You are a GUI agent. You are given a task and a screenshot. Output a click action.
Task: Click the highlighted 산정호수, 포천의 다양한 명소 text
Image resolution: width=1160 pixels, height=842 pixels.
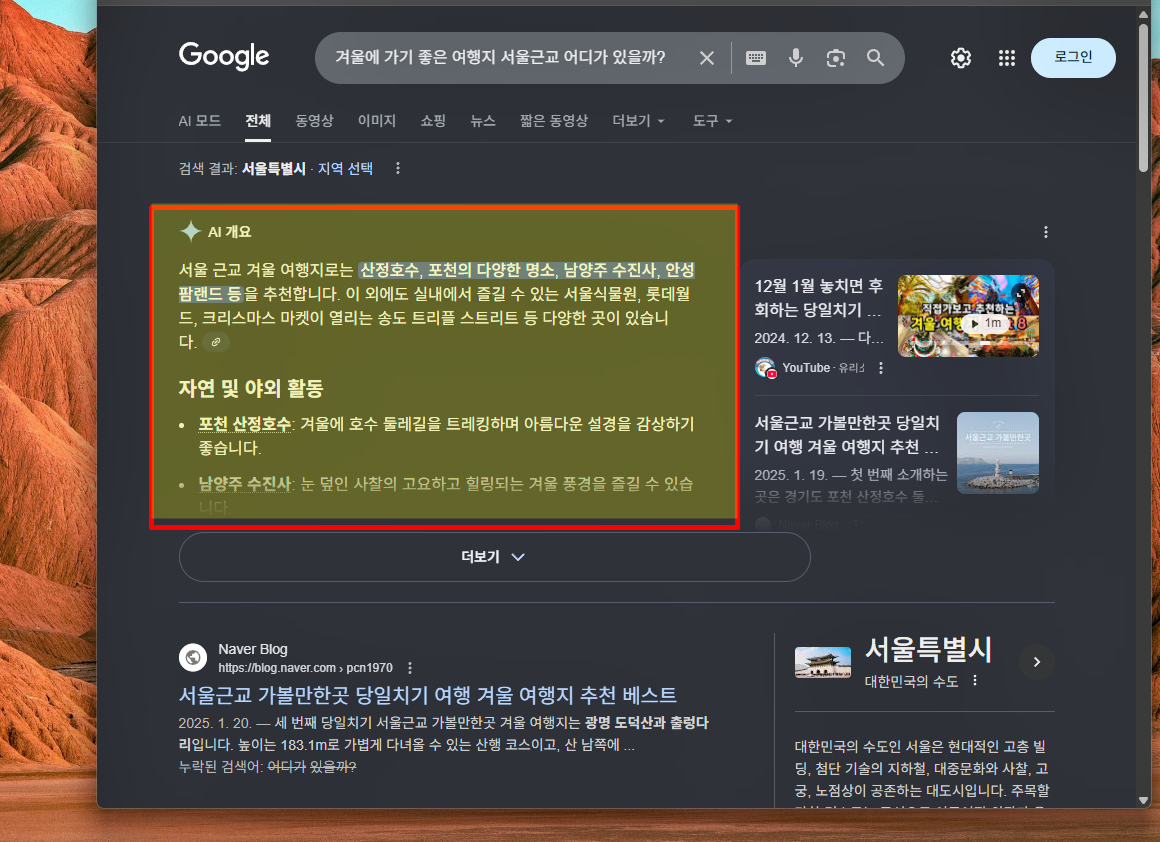pyautogui.click(x=456, y=270)
